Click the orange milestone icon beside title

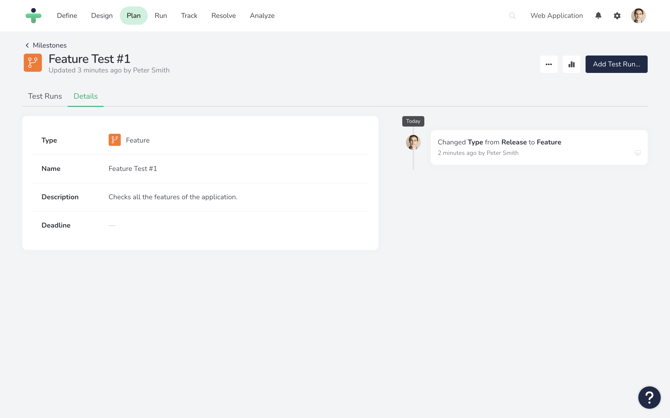coord(33,63)
